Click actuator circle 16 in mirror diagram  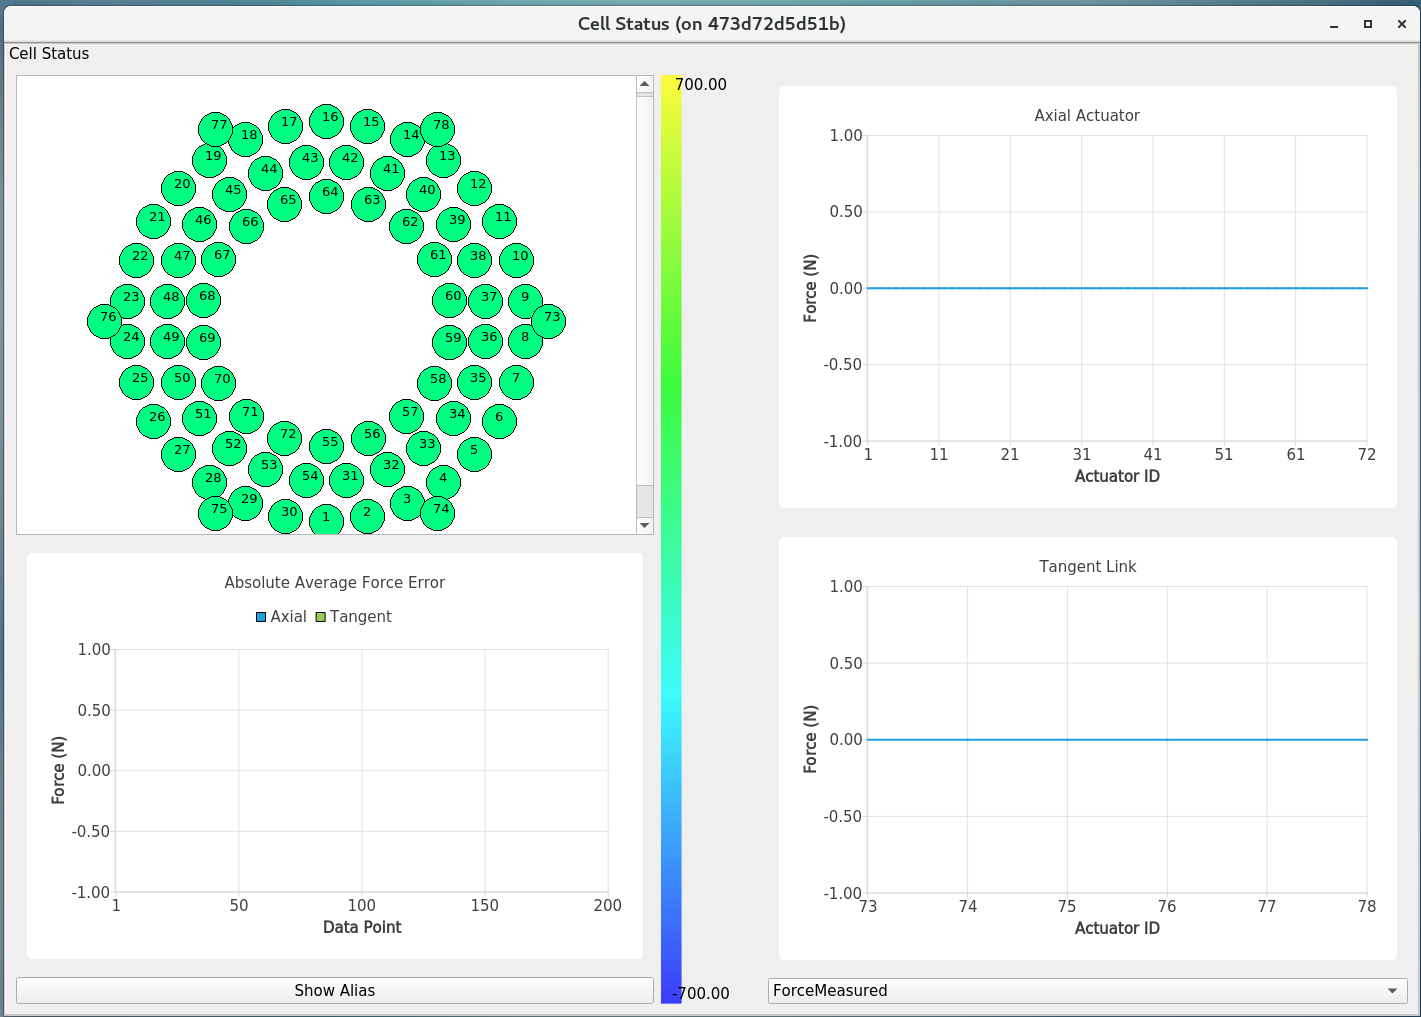tap(327, 121)
